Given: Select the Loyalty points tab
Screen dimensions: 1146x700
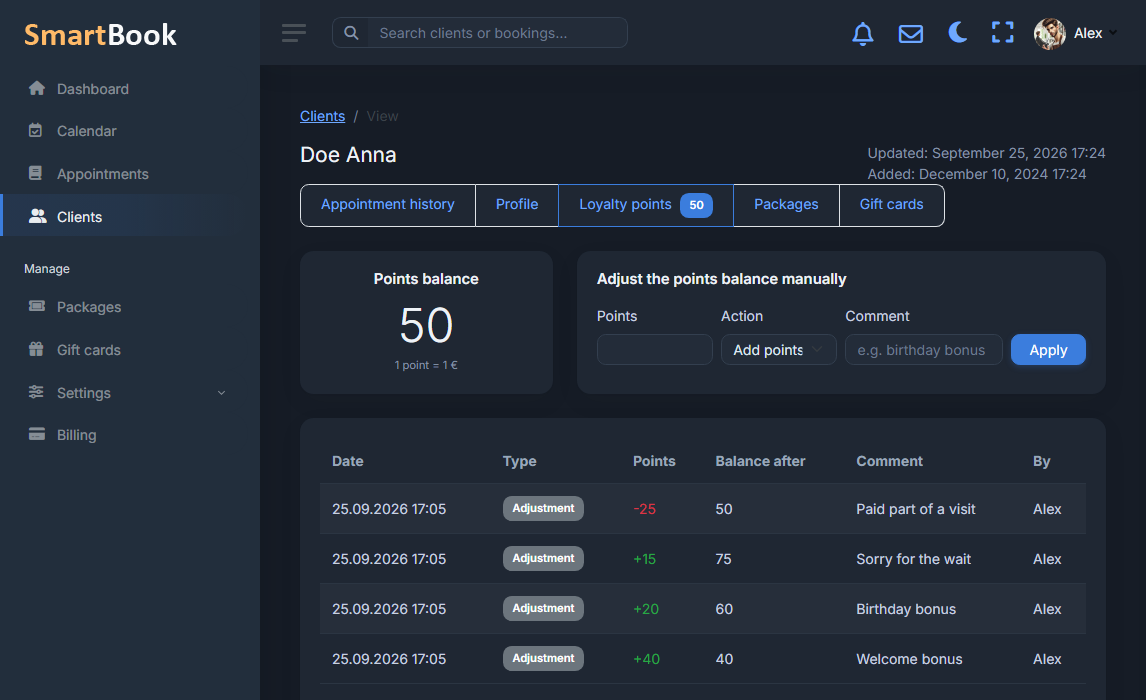Looking at the screenshot, I should point(646,205).
